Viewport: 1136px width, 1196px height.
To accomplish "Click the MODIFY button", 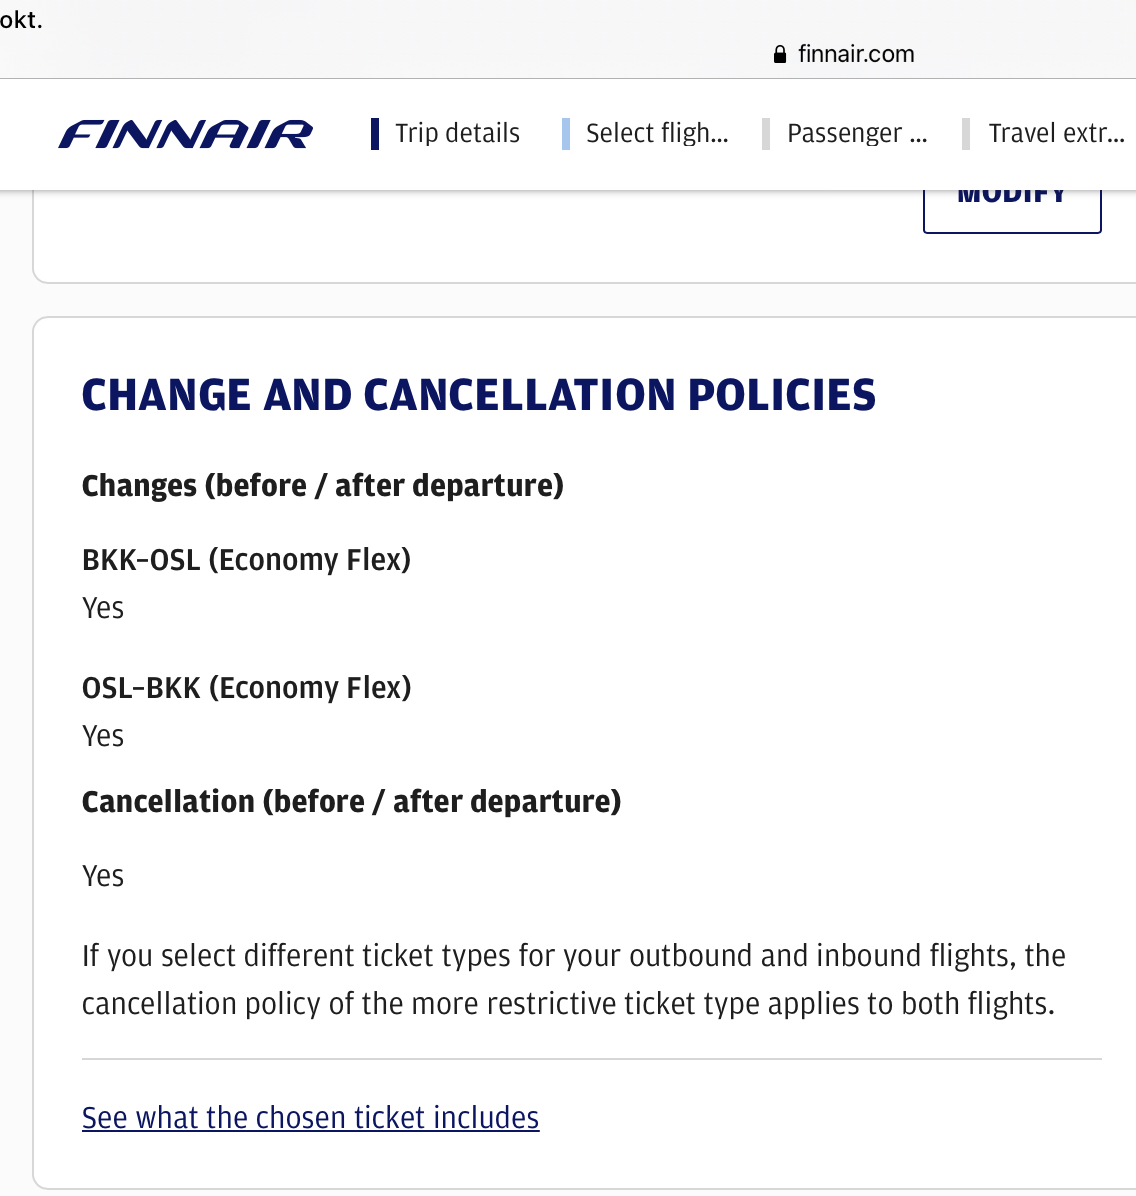I will (x=1012, y=211).
